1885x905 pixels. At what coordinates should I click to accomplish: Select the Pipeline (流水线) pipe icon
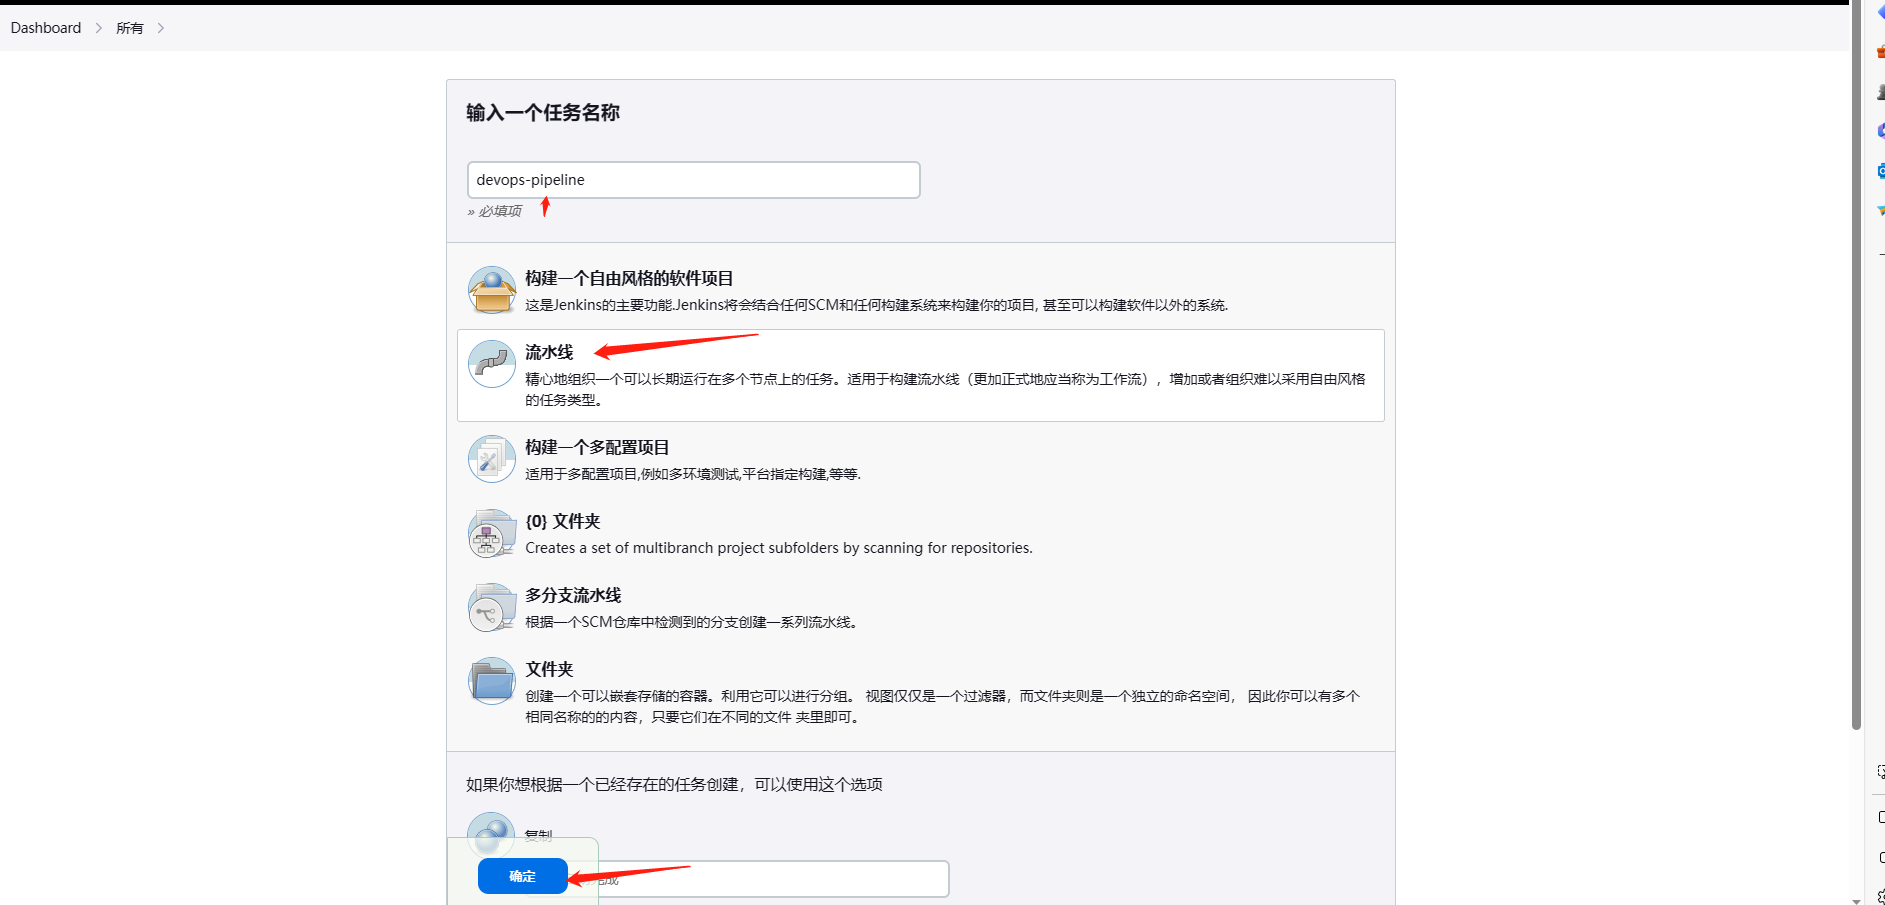(491, 365)
